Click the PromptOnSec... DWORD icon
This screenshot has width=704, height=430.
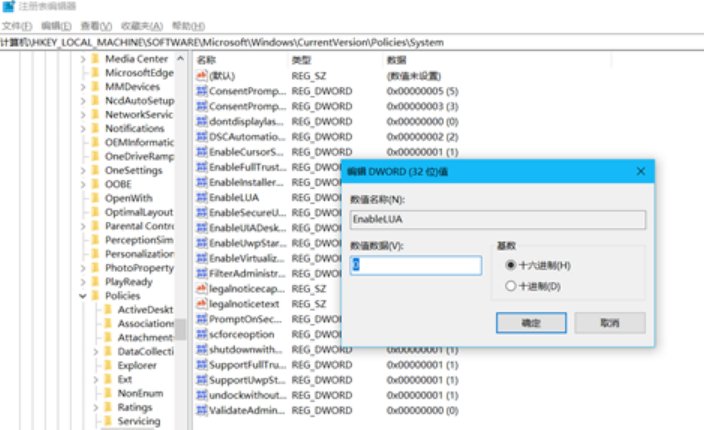(202, 319)
